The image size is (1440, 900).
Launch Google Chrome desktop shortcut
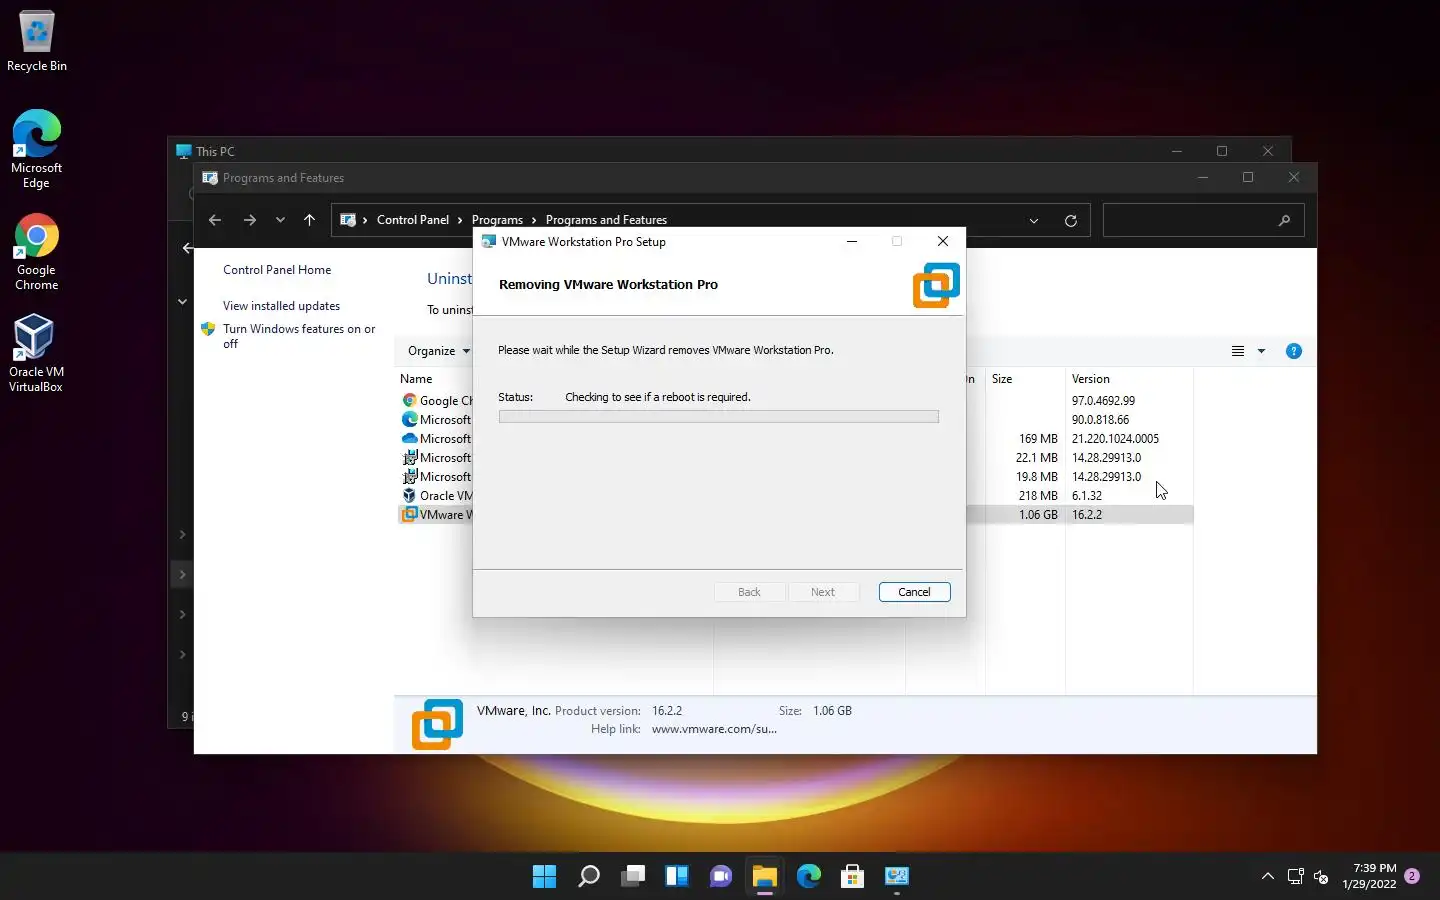pos(36,251)
